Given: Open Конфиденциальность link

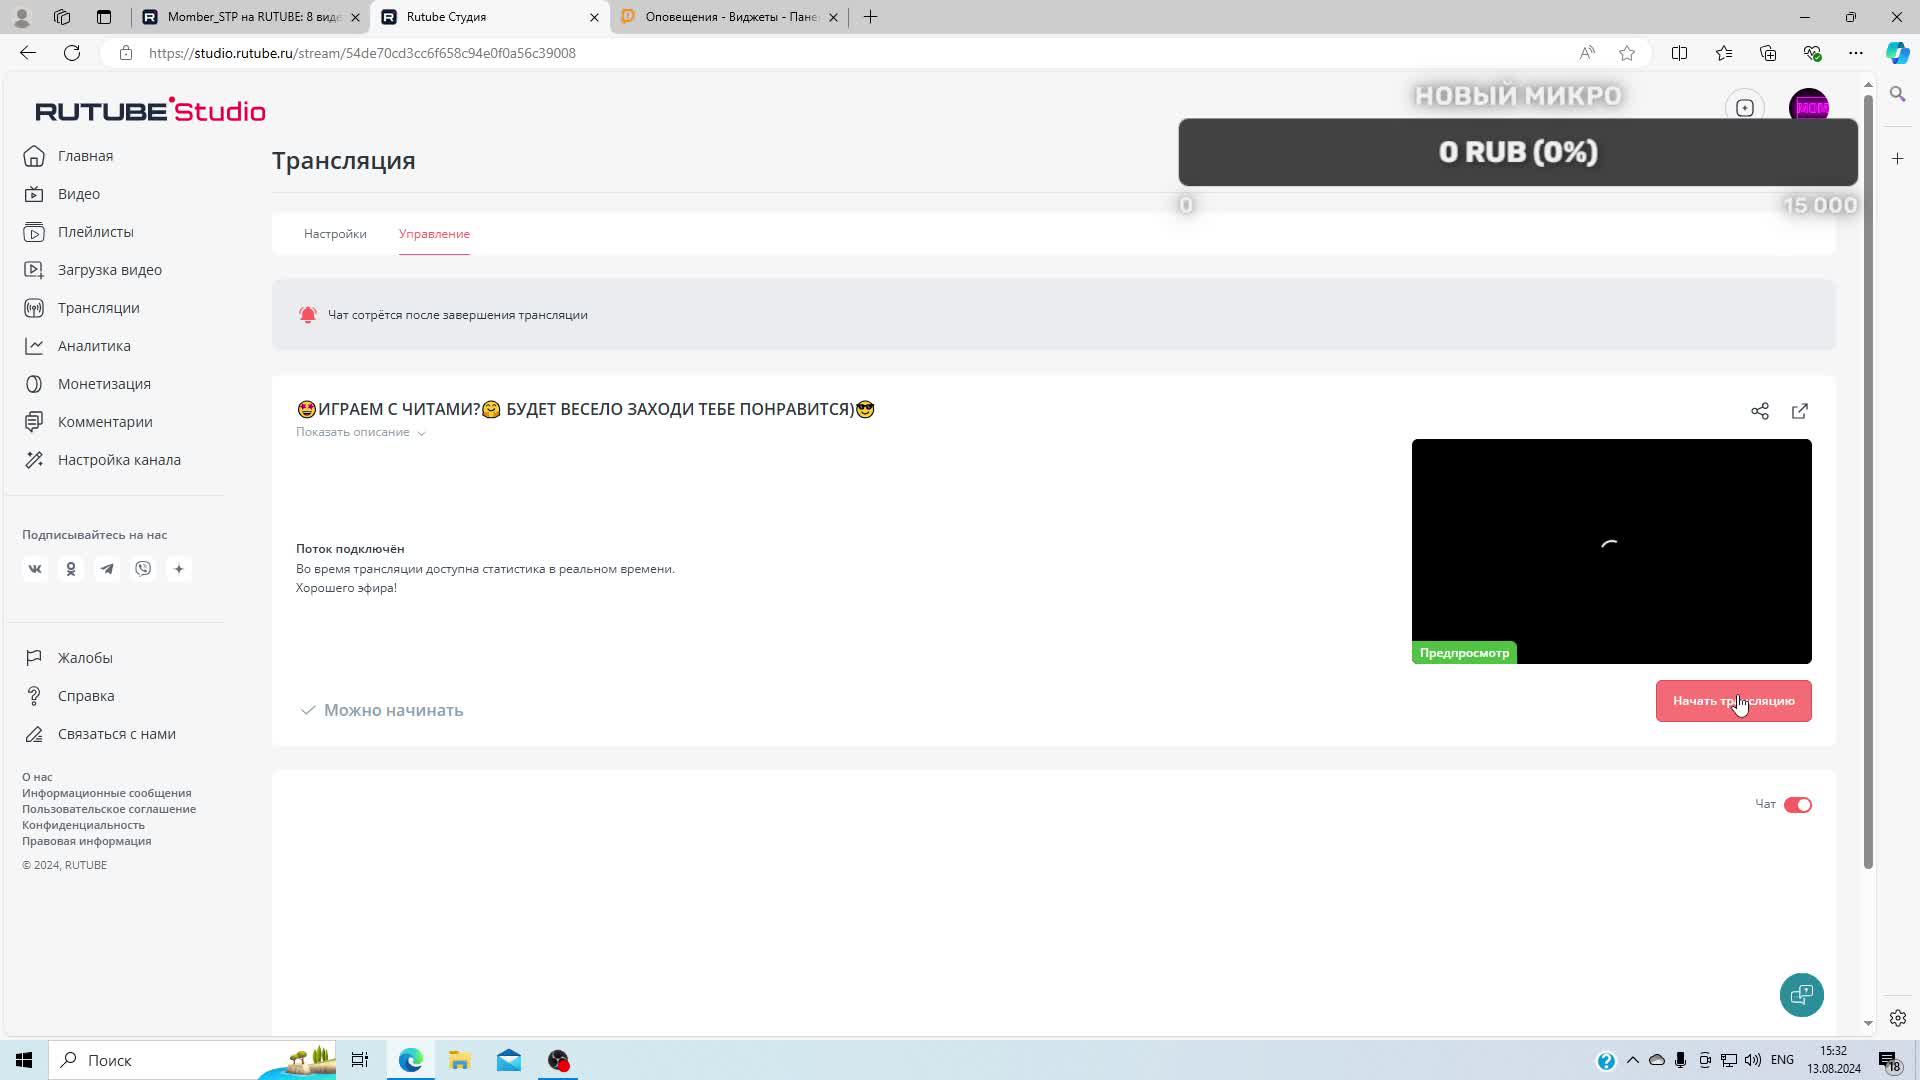Looking at the screenshot, I should pos(83,825).
